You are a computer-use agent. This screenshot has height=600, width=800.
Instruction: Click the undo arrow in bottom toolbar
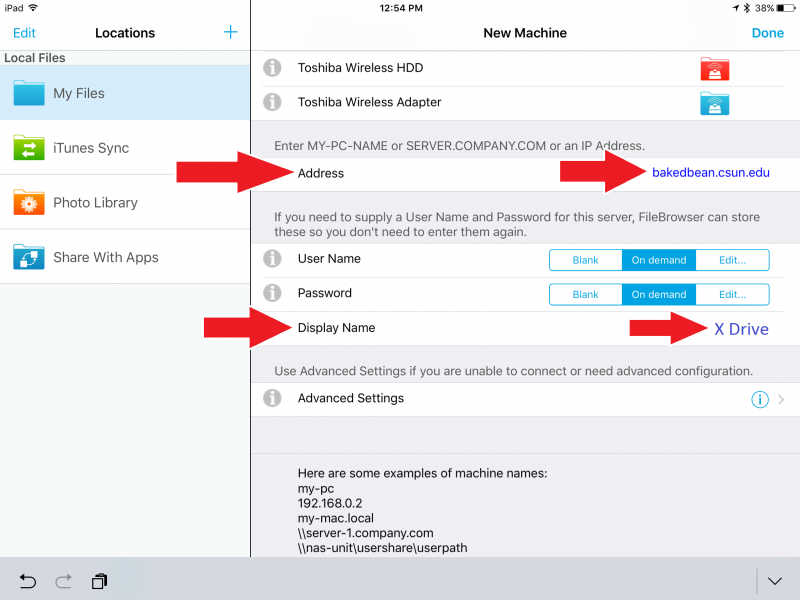tap(27, 581)
